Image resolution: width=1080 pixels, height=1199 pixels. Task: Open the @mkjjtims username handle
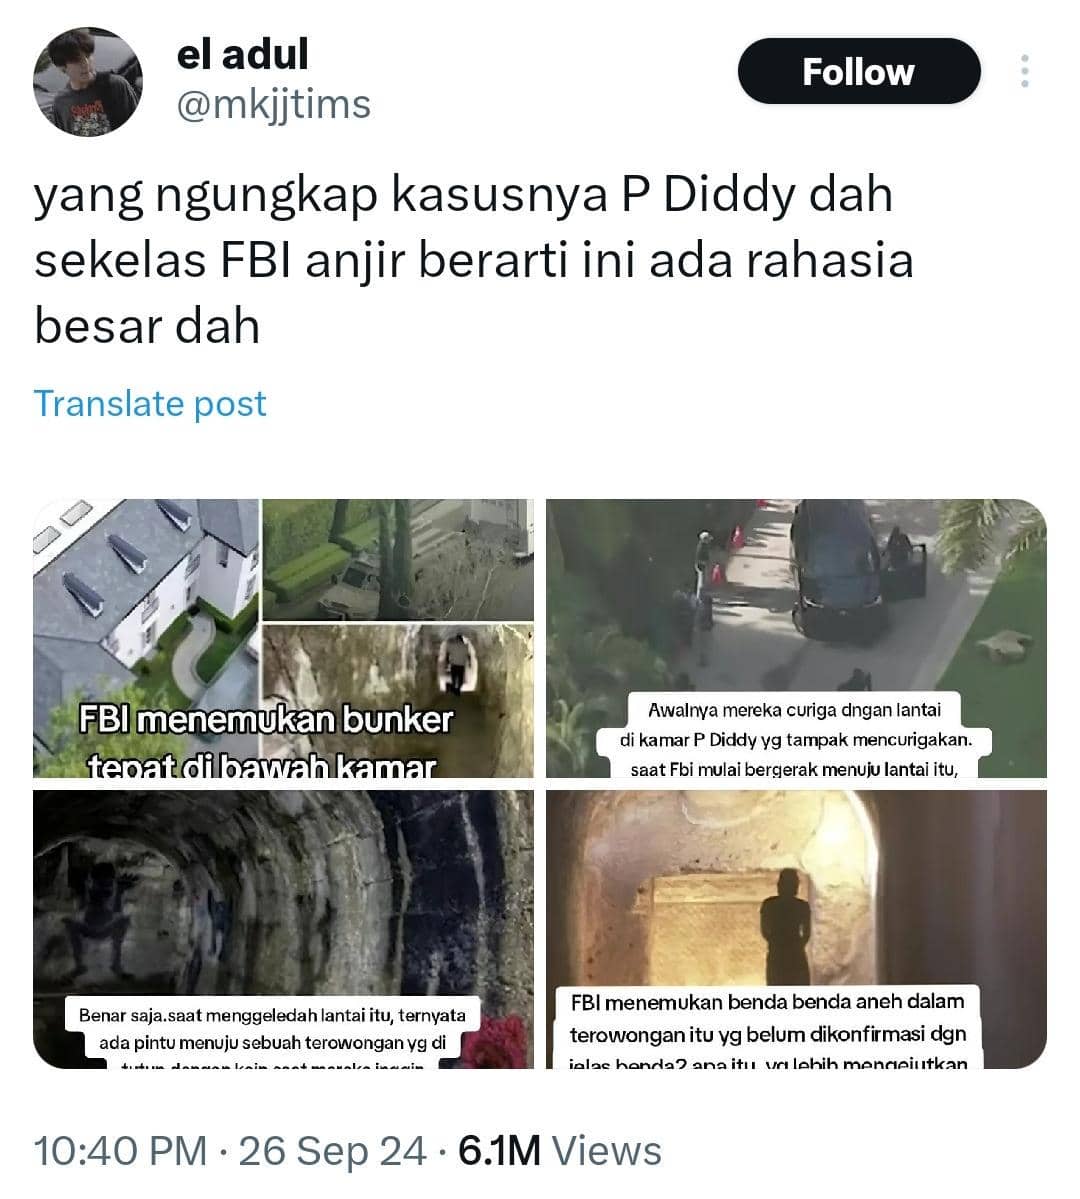[x=273, y=104]
